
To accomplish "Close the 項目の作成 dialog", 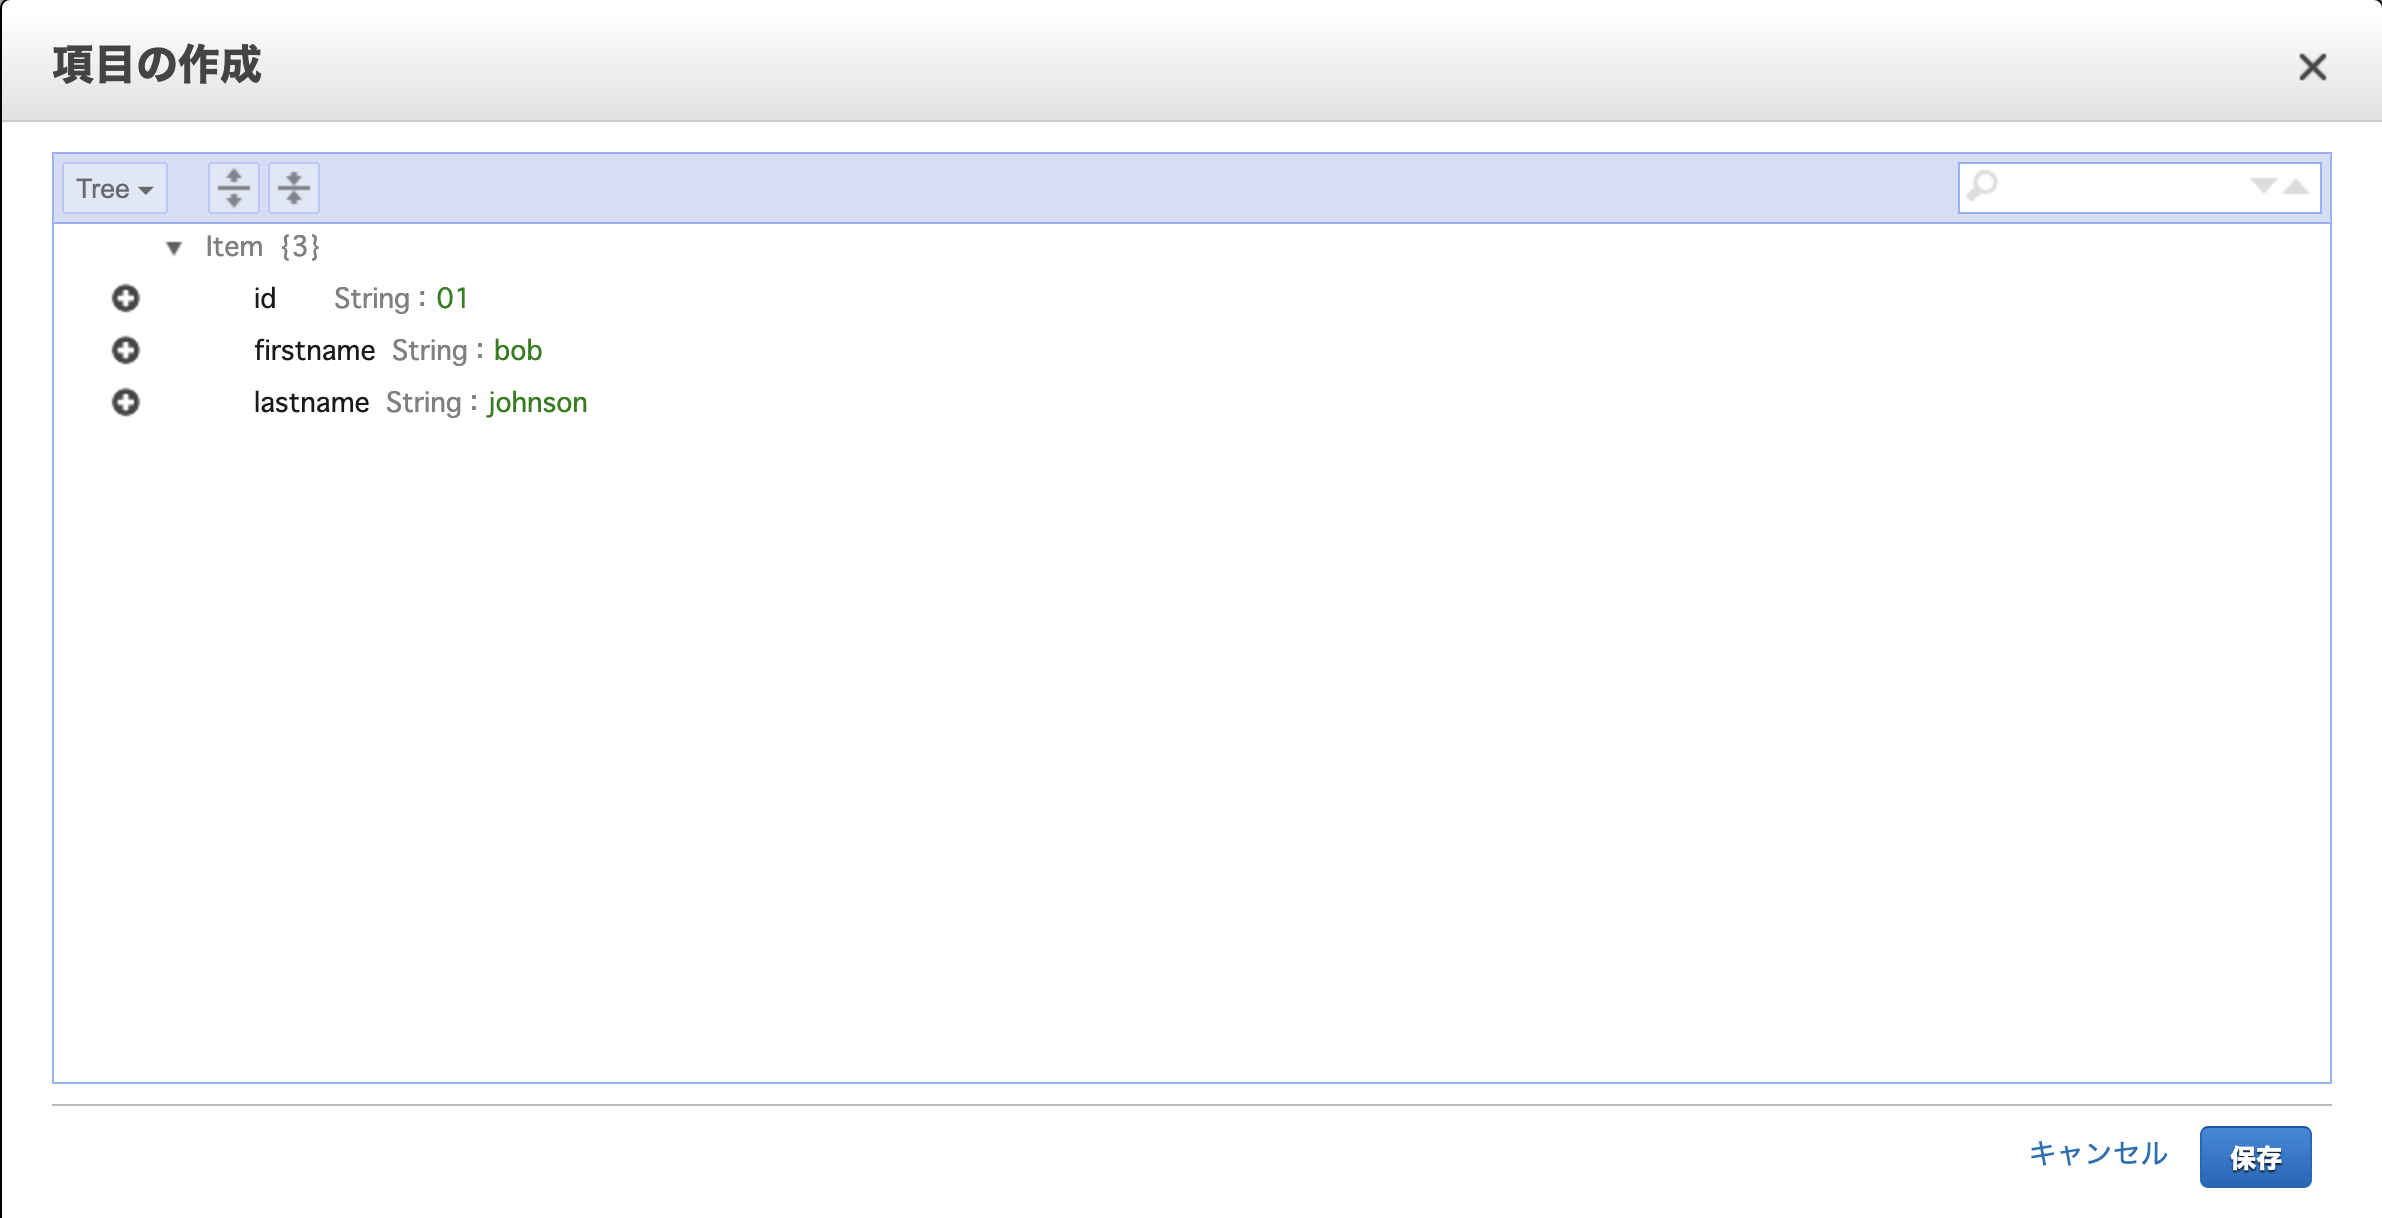I will [2312, 67].
